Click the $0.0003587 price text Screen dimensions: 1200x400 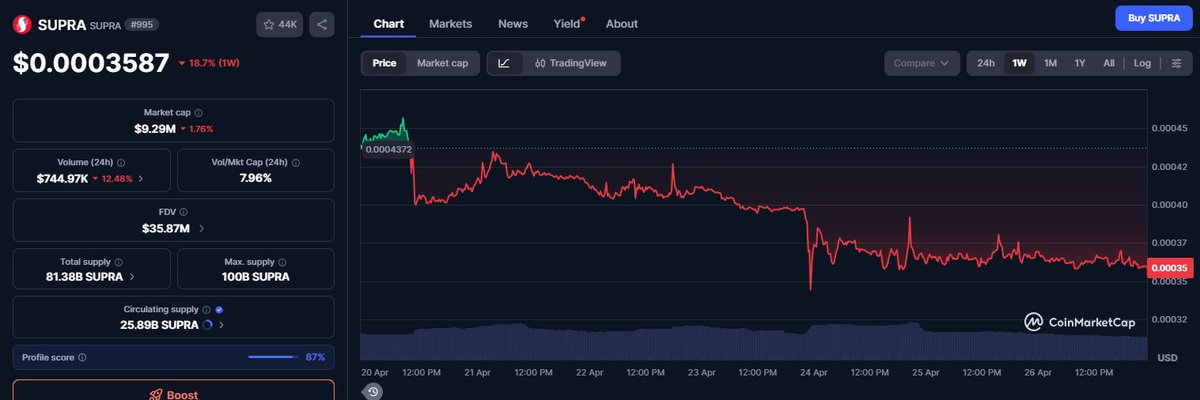(x=91, y=63)
